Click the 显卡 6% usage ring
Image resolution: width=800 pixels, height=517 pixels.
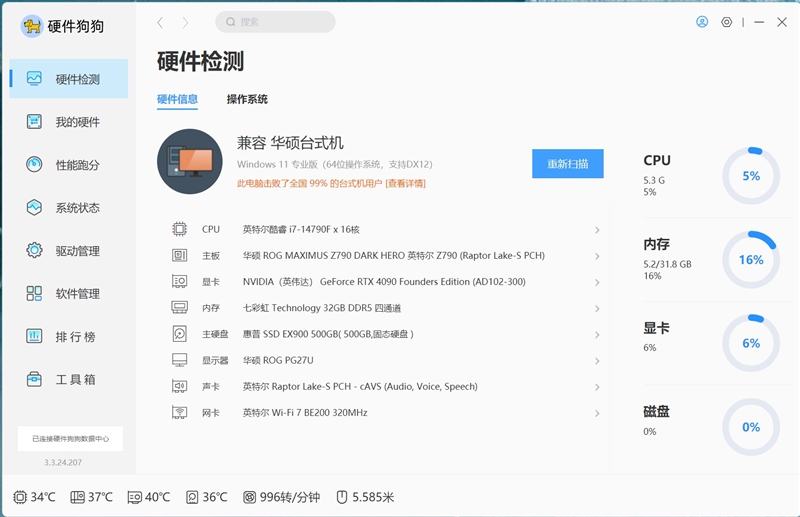point(751,343)
